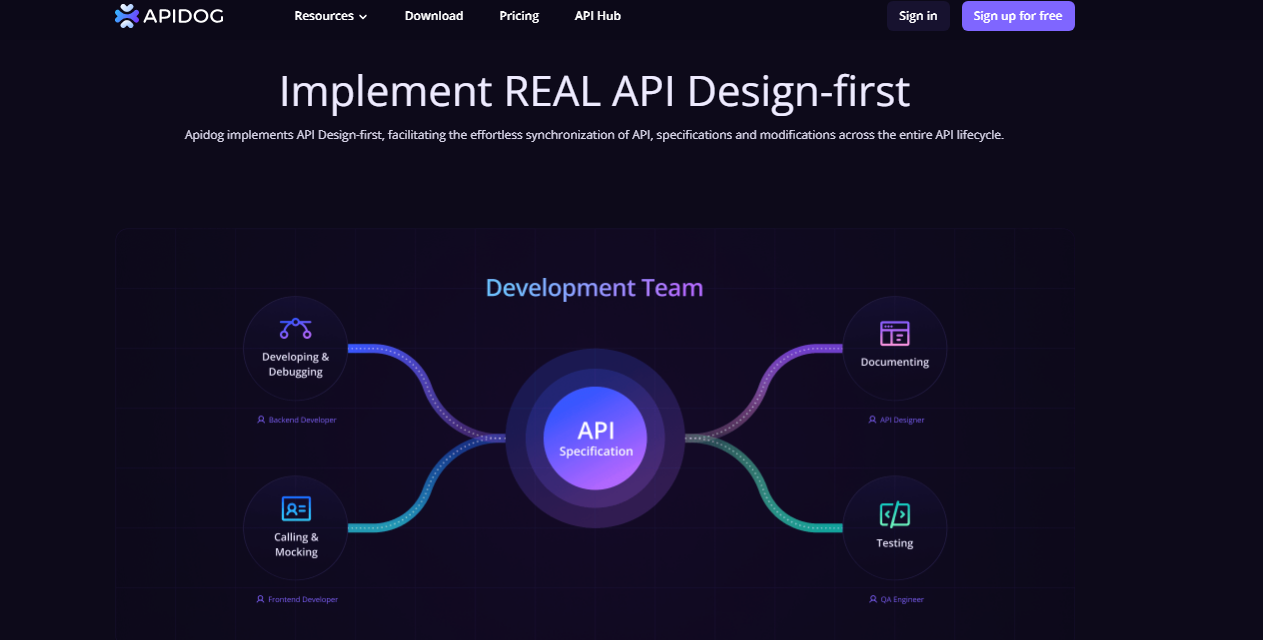
Task: Click the central API Specification circle
Action: [x=595, y=438]
